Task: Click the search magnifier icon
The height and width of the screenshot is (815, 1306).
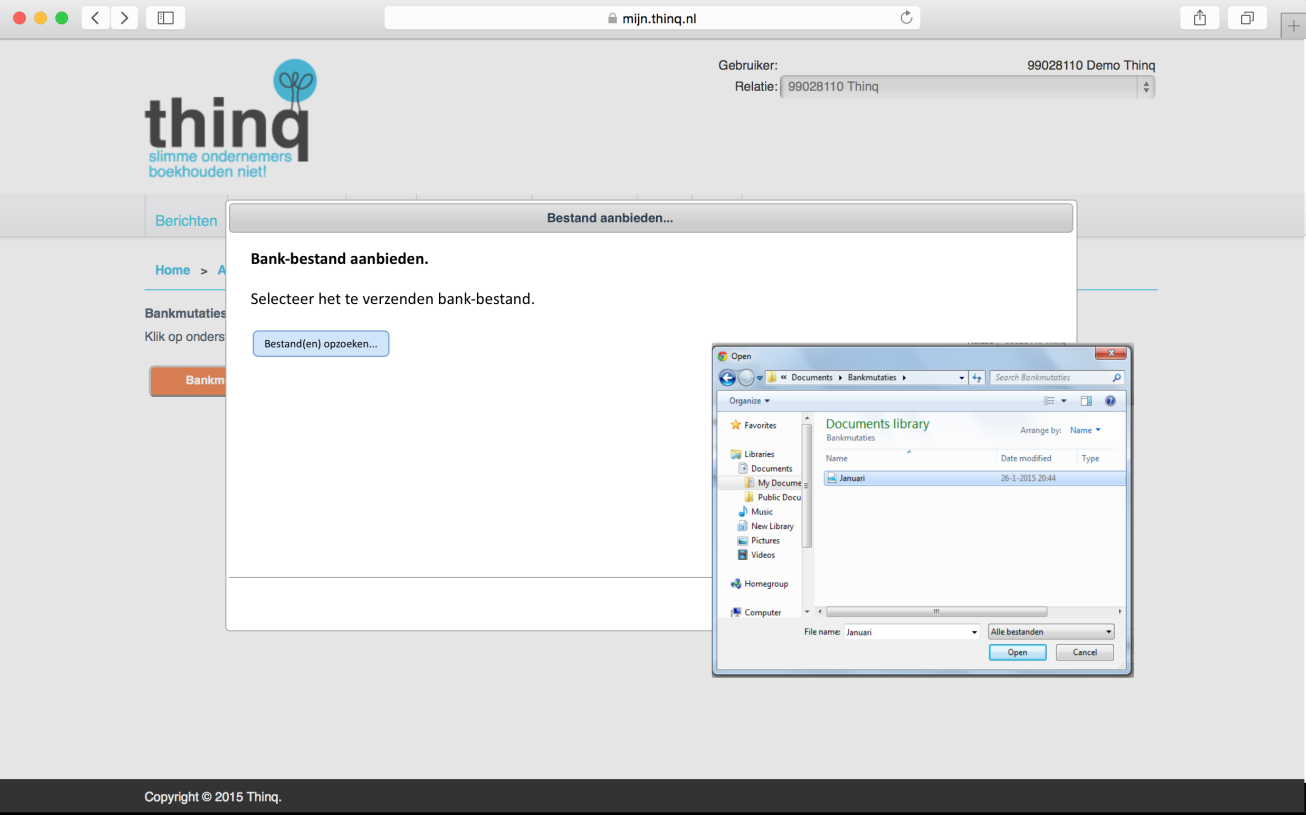Action: pos(1117,378)
